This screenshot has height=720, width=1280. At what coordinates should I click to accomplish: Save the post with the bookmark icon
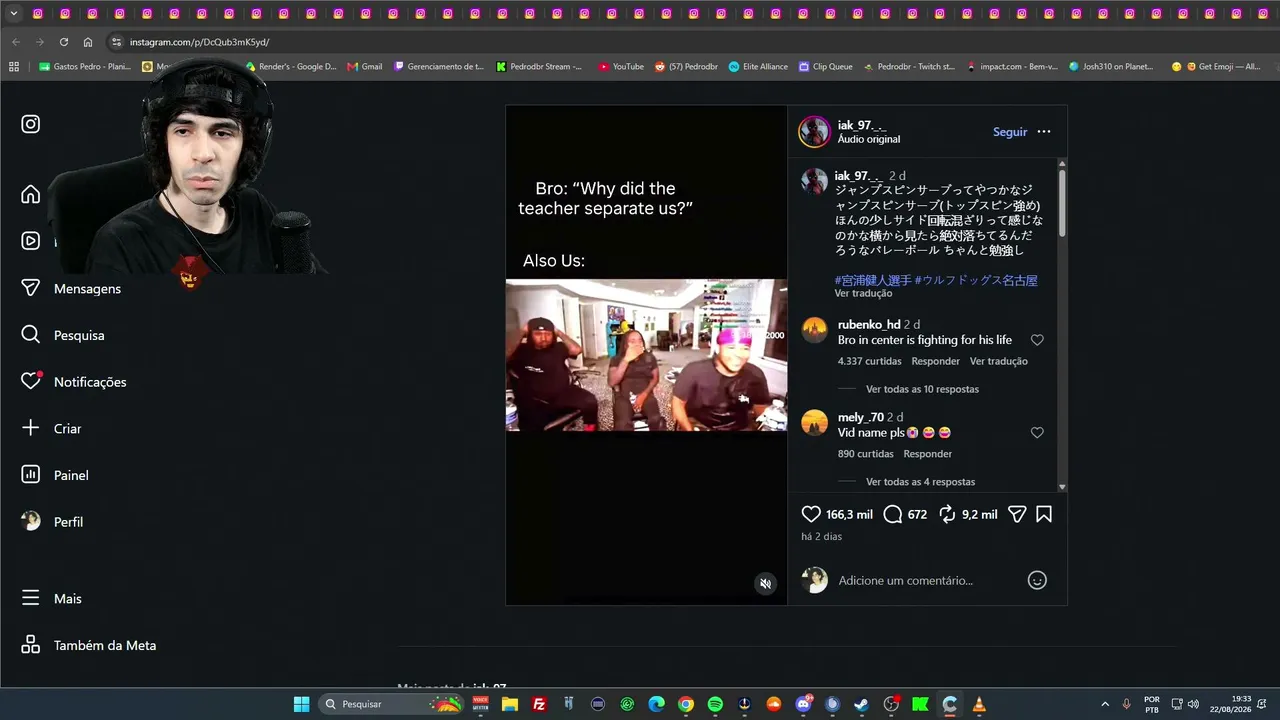pyautogui.click(x=1044, y=514)
